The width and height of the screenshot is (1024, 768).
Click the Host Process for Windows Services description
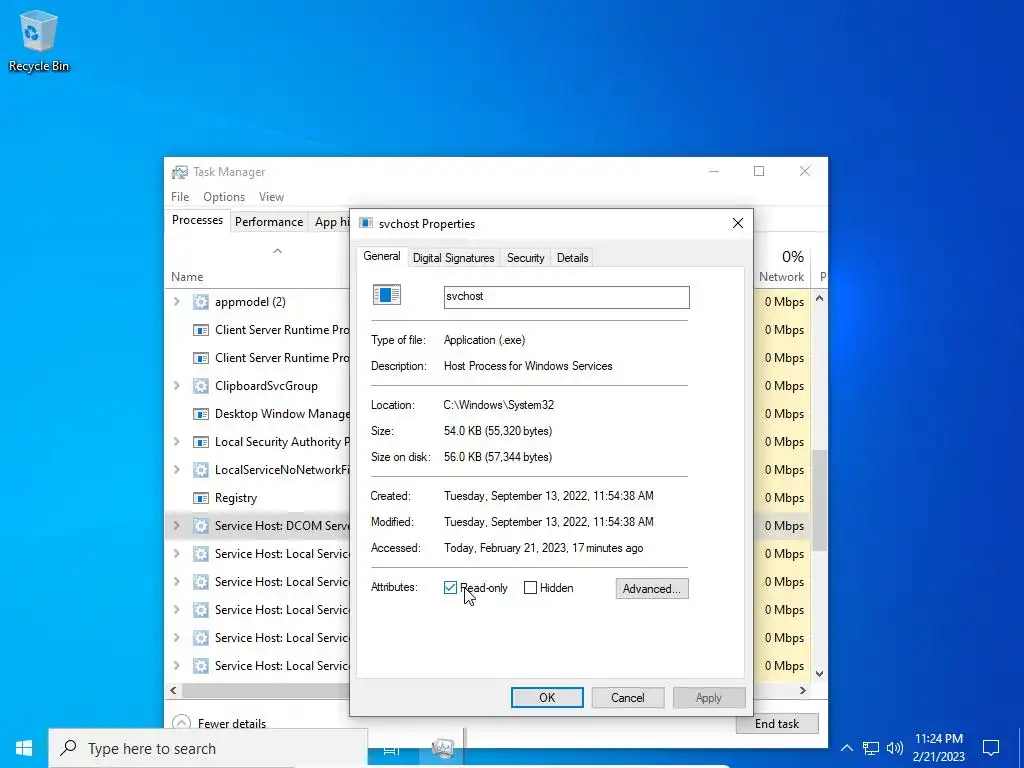[528, 366]
